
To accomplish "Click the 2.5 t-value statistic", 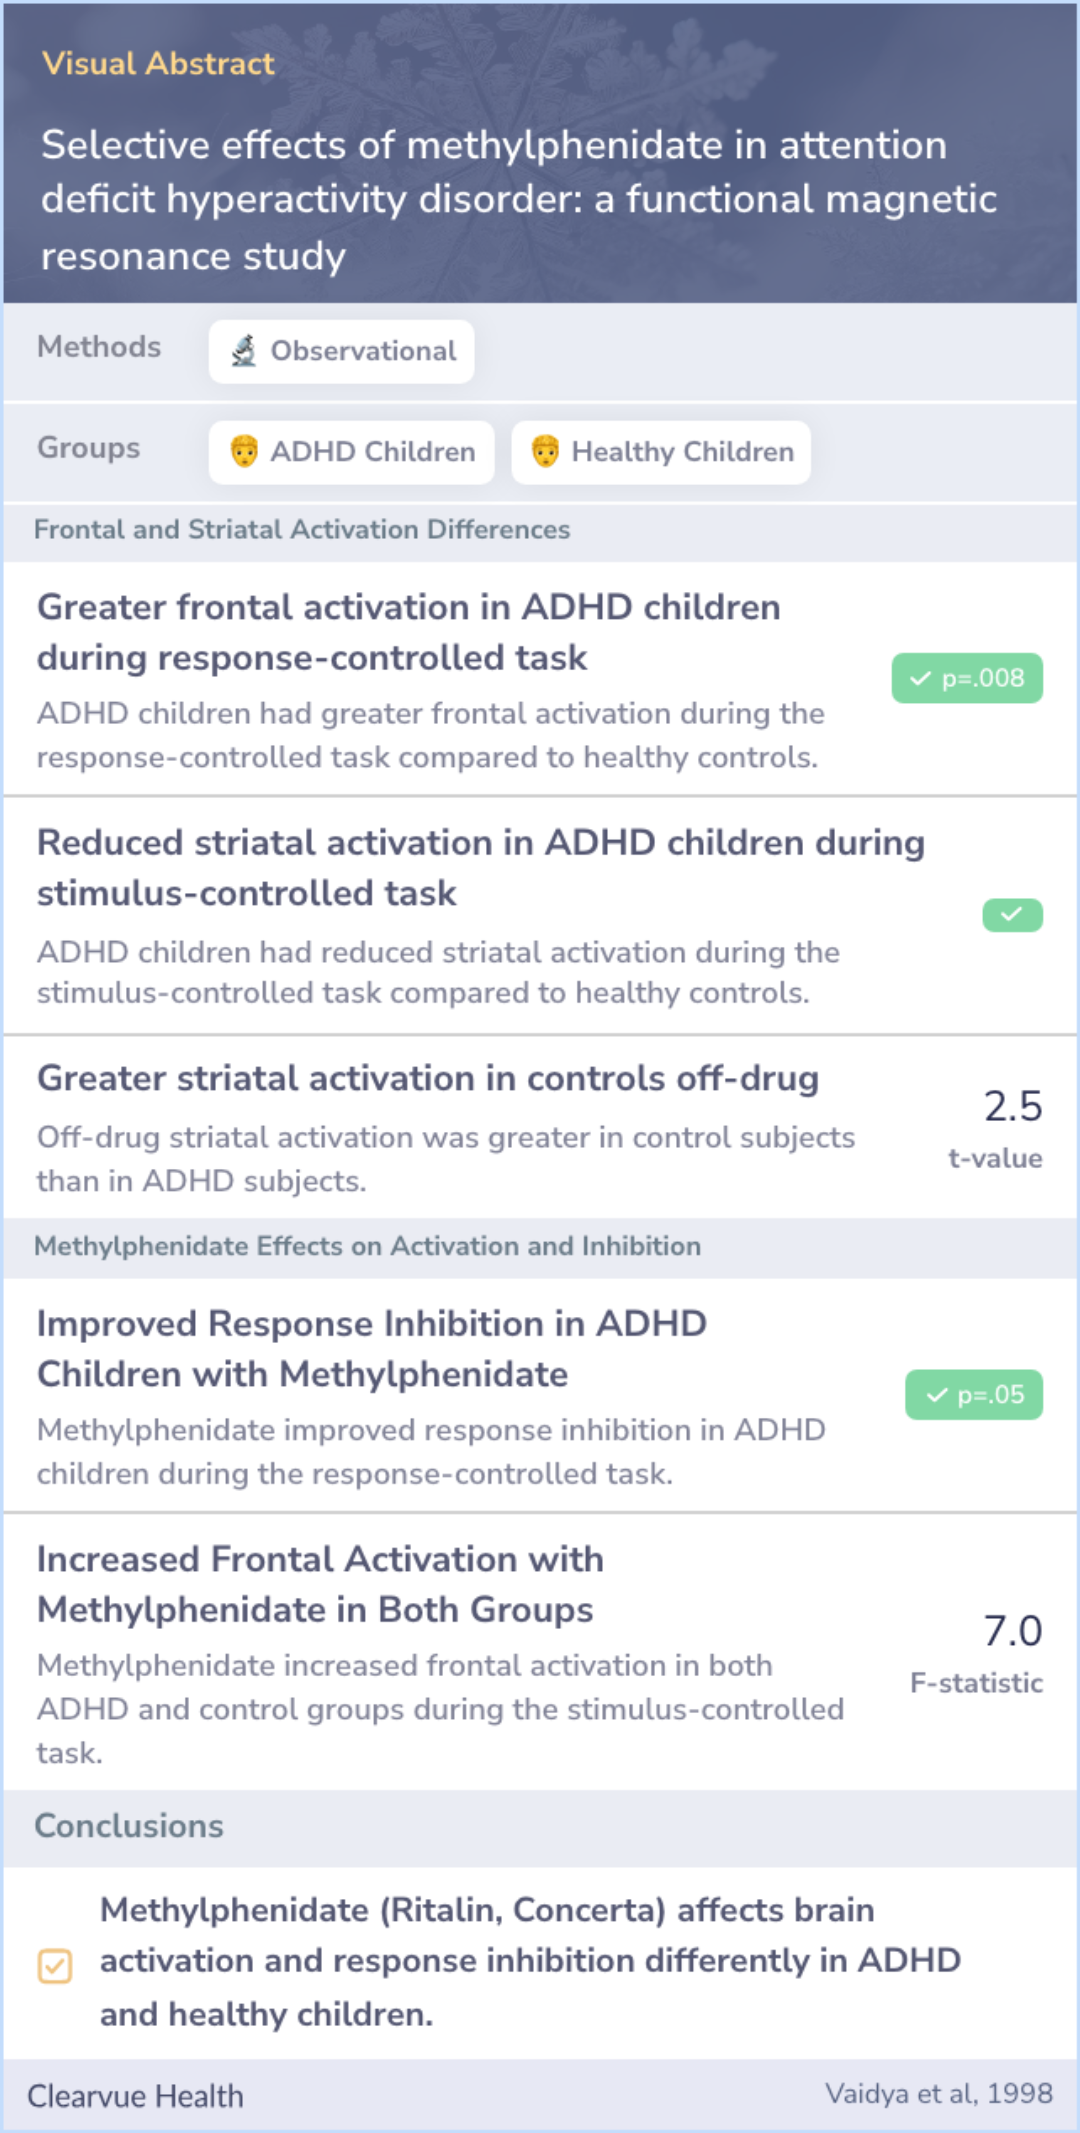I will [x=1012, y=1107].
